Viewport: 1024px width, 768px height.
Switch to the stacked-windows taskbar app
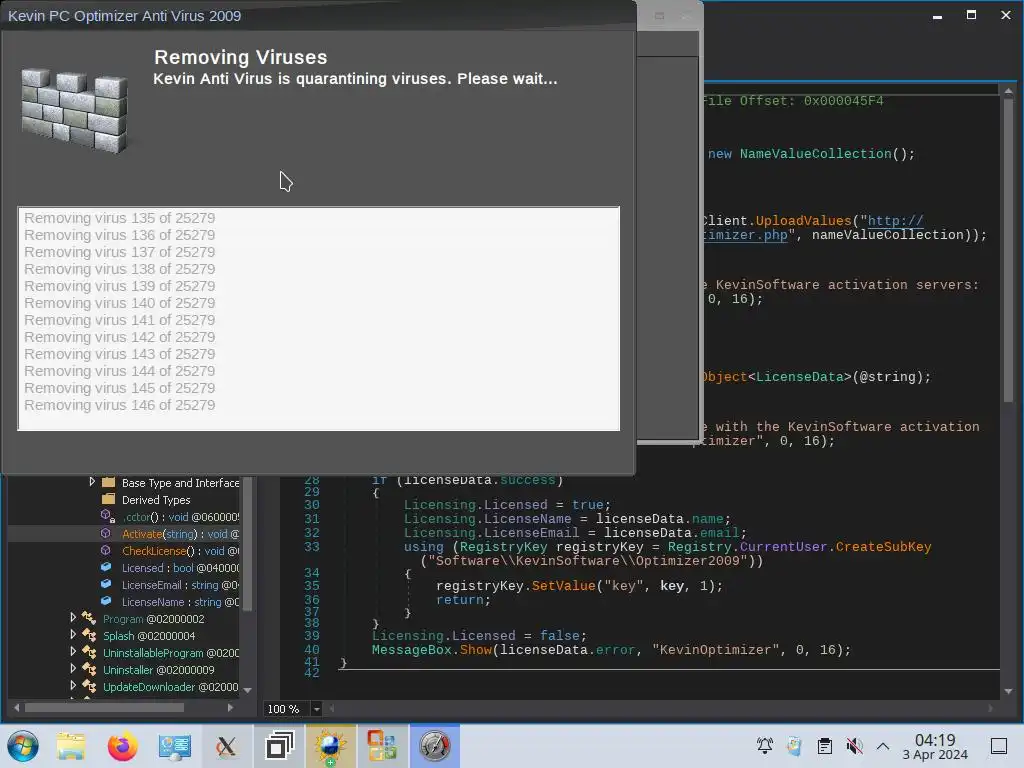coord(279,746)
